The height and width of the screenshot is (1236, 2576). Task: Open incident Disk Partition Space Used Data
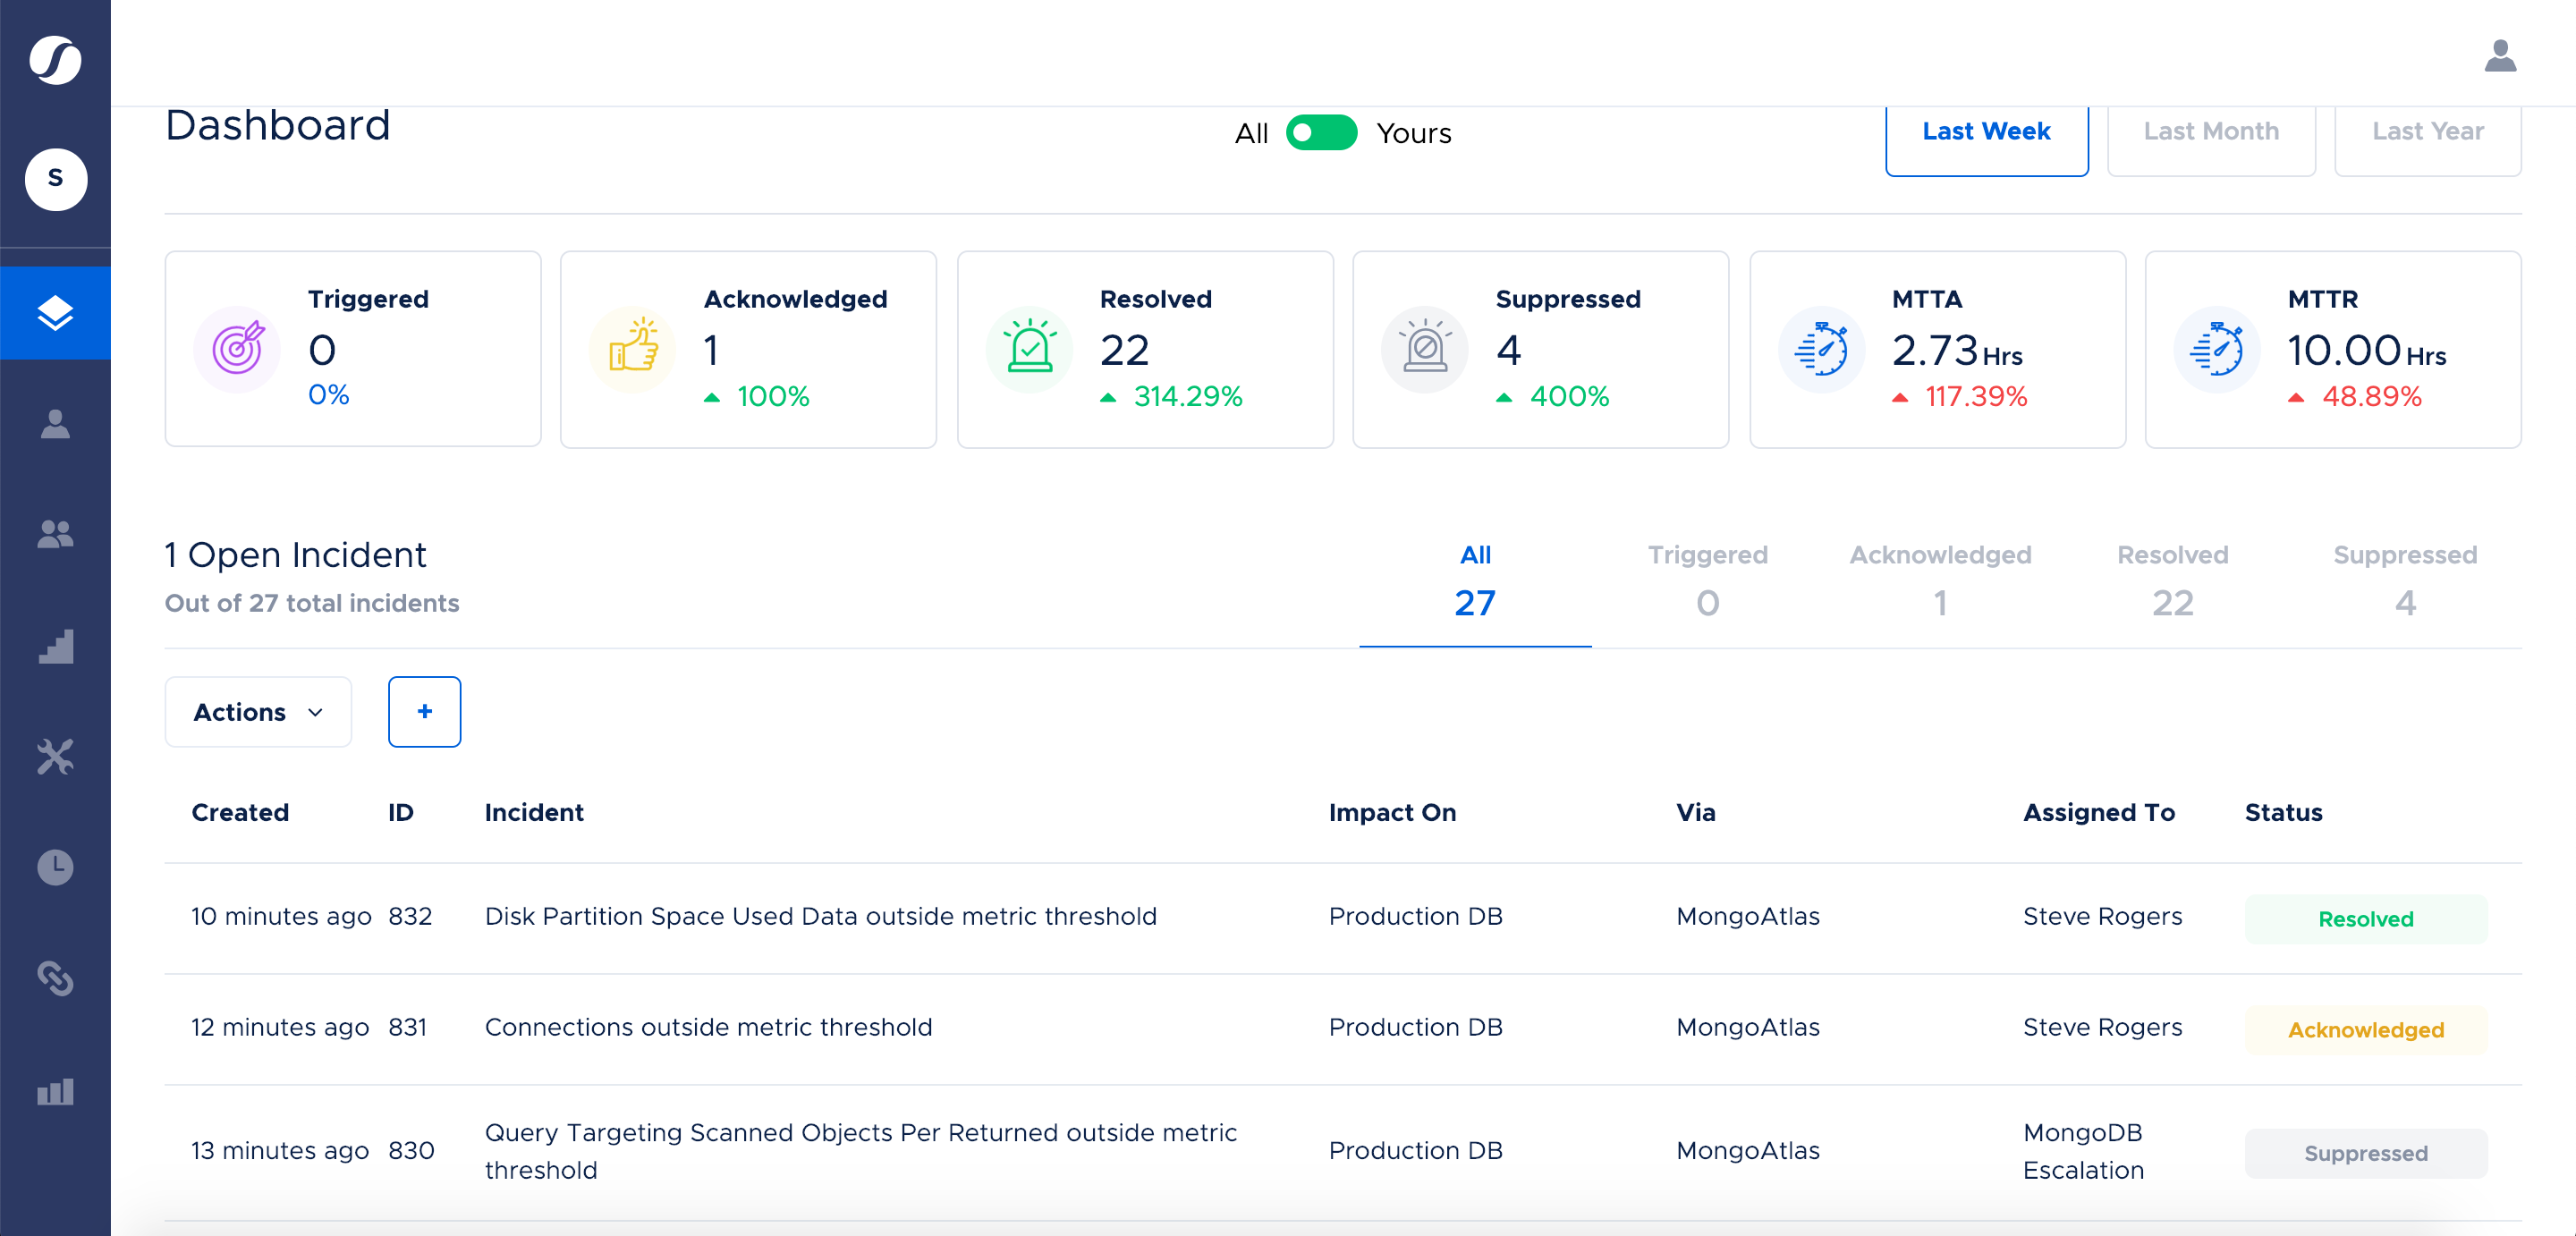[x=821, y=916]
